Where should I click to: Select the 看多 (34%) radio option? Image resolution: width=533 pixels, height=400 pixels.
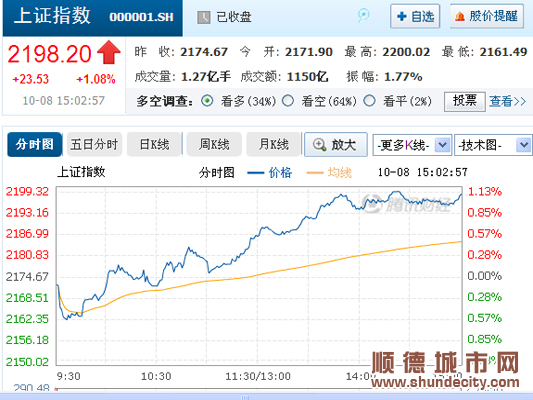tap(207, 101)
